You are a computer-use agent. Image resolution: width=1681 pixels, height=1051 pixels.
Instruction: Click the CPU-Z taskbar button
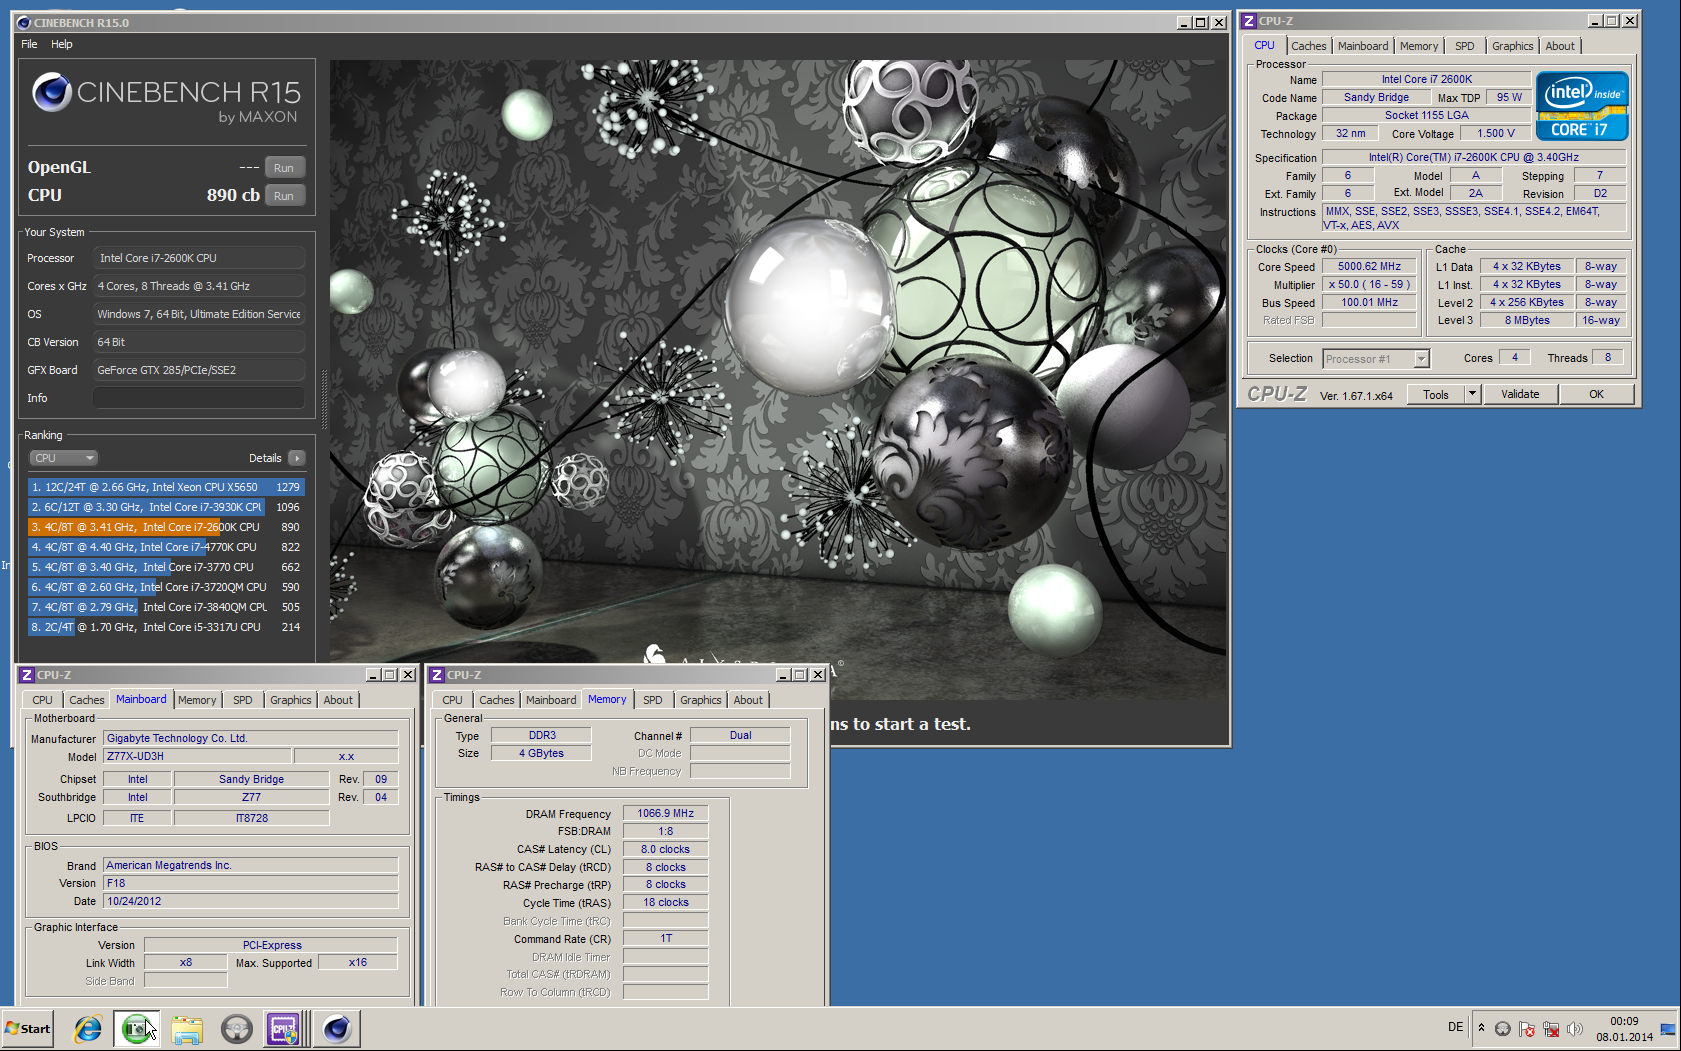point(284,1028)
